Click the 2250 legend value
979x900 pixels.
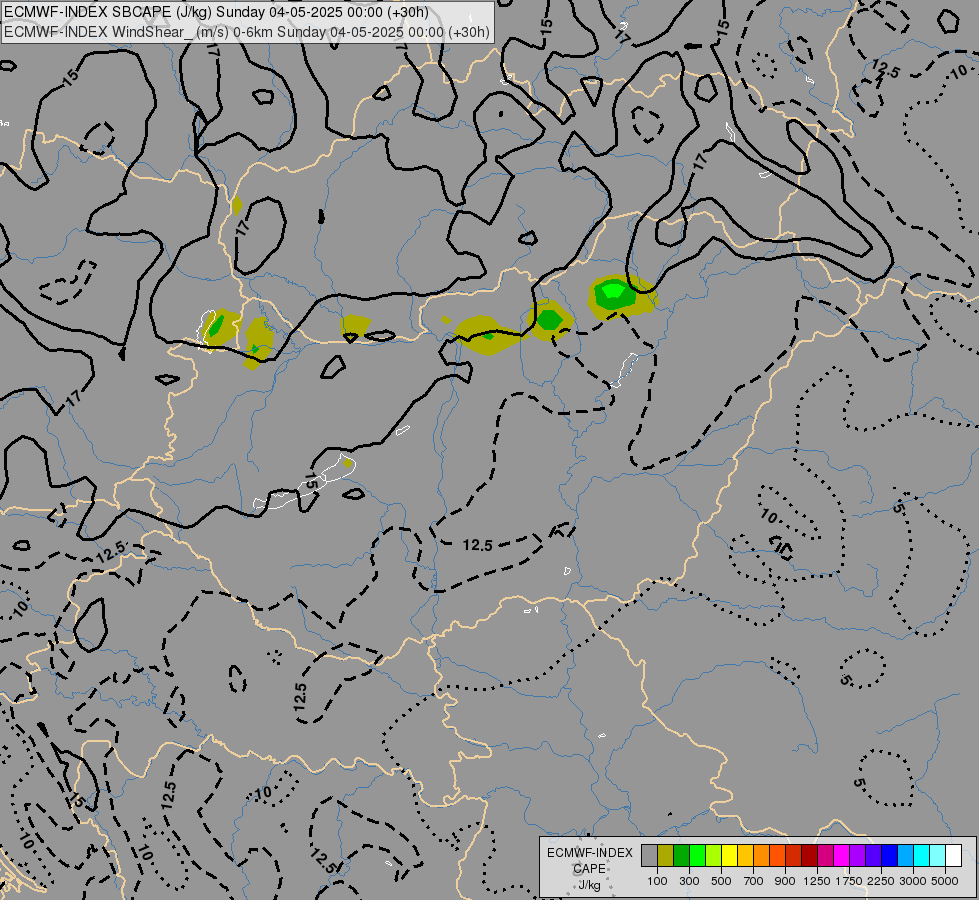881,881
